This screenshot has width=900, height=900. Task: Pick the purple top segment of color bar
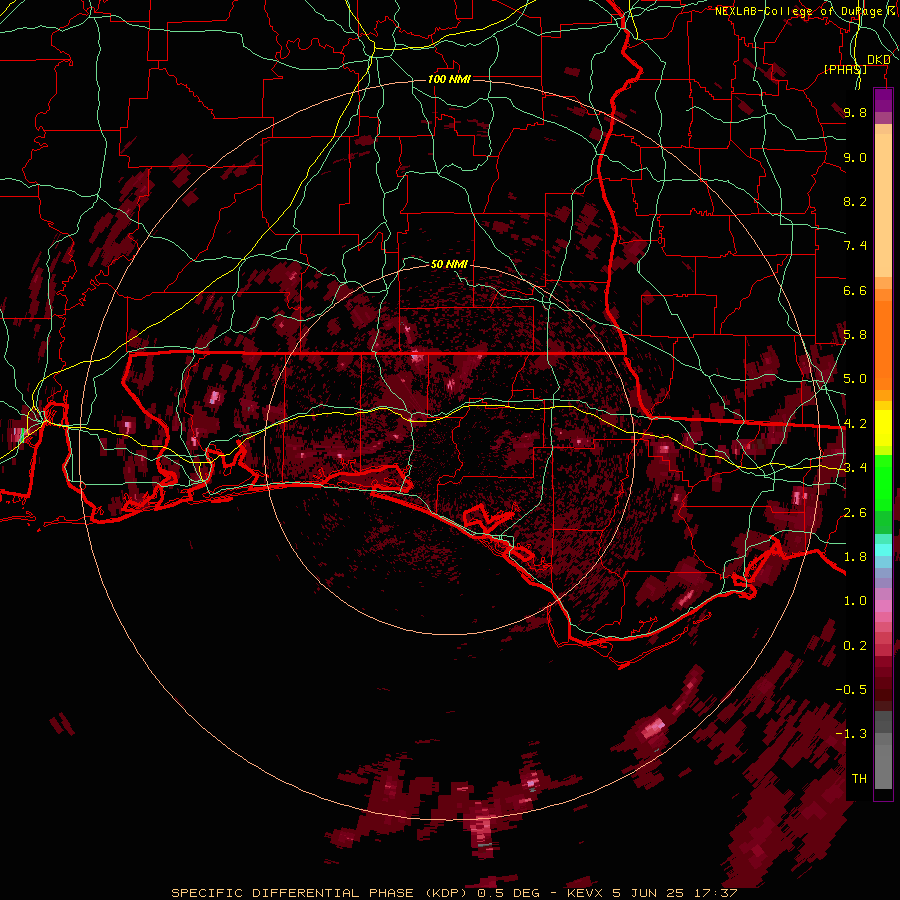[x=883, y=100]
